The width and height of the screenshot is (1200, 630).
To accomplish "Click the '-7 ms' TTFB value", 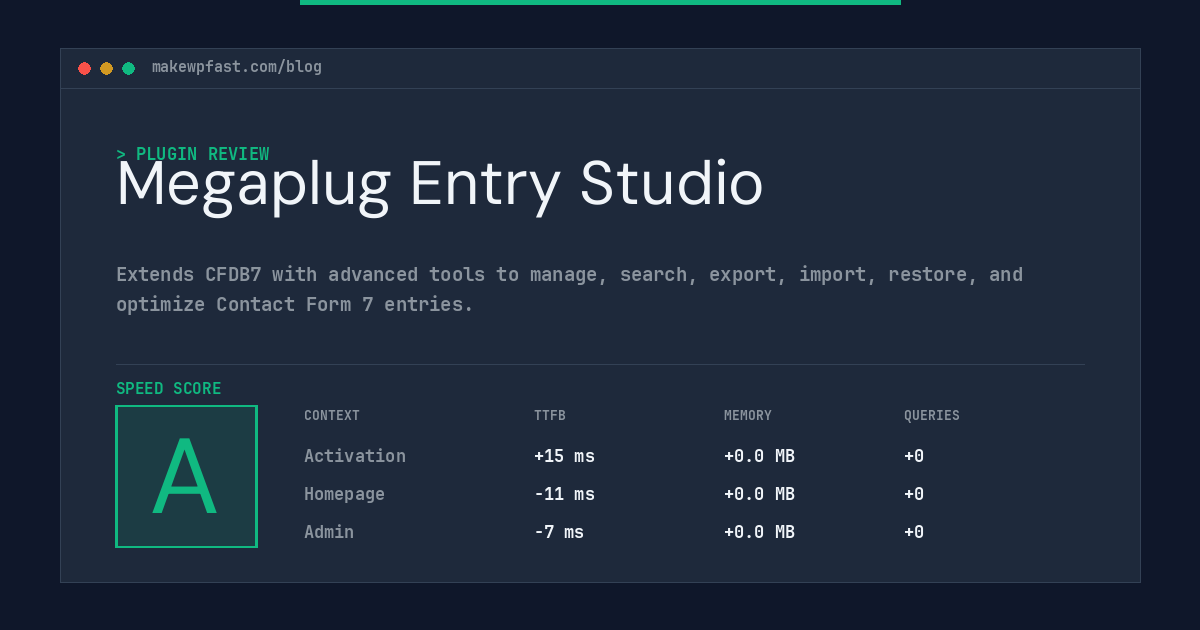I will pos(559,532).
